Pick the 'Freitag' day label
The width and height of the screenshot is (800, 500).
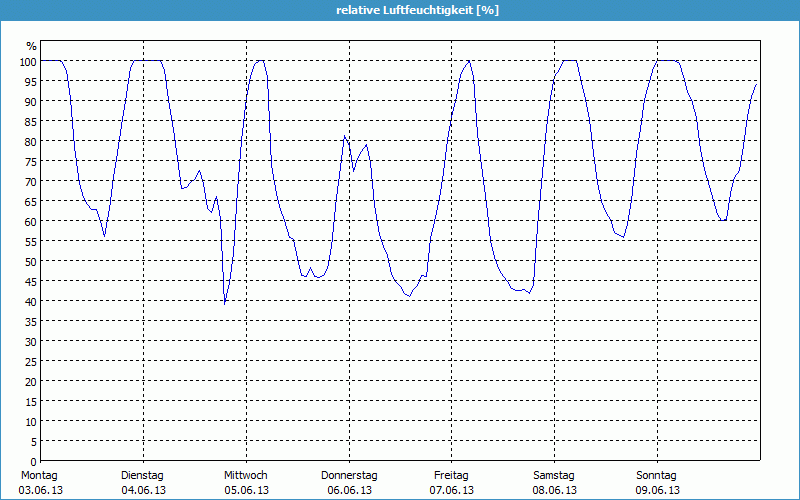(452, 475)
